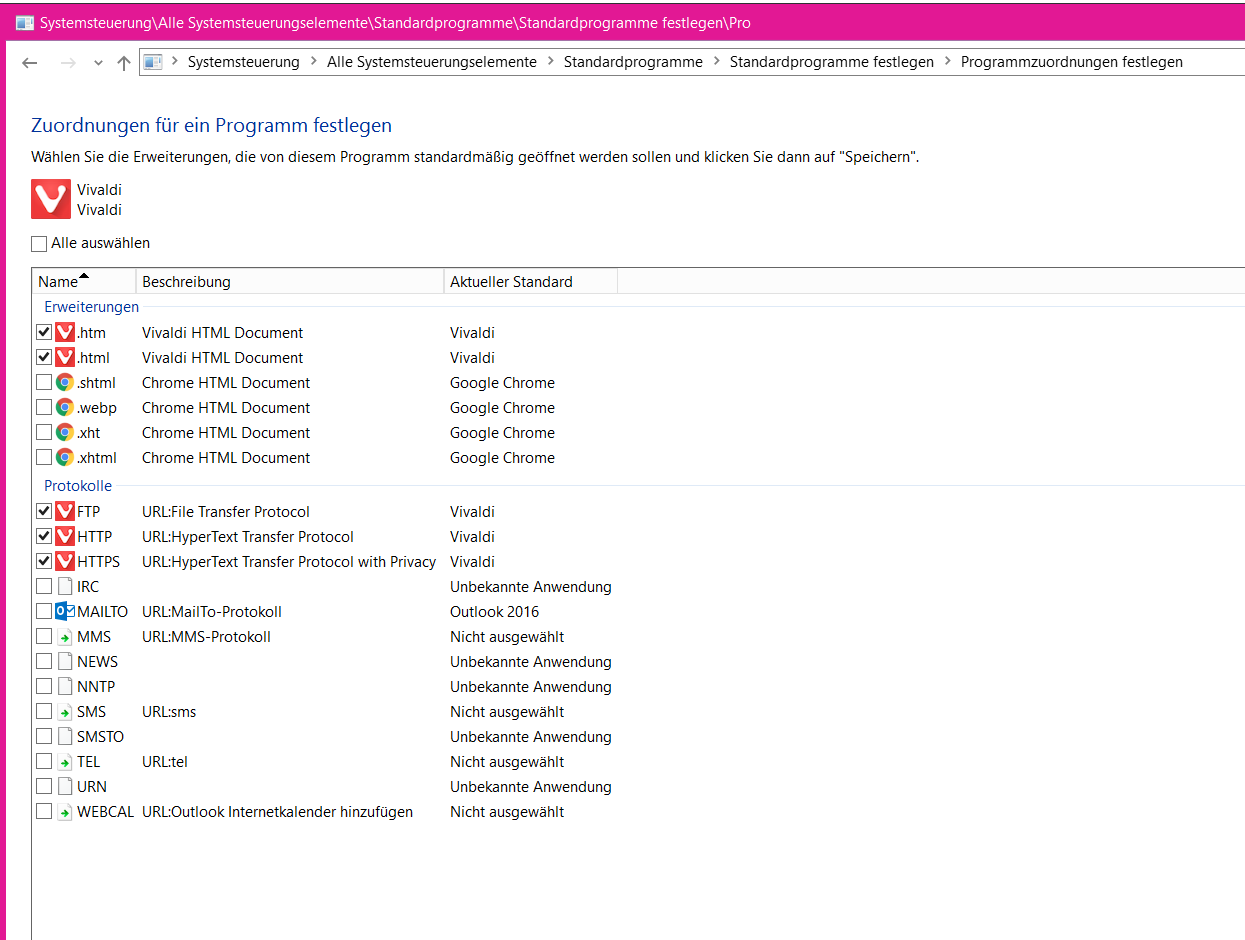Click the file icon next to MMS
Screen dimensions: 1245x940
[65, 636]
